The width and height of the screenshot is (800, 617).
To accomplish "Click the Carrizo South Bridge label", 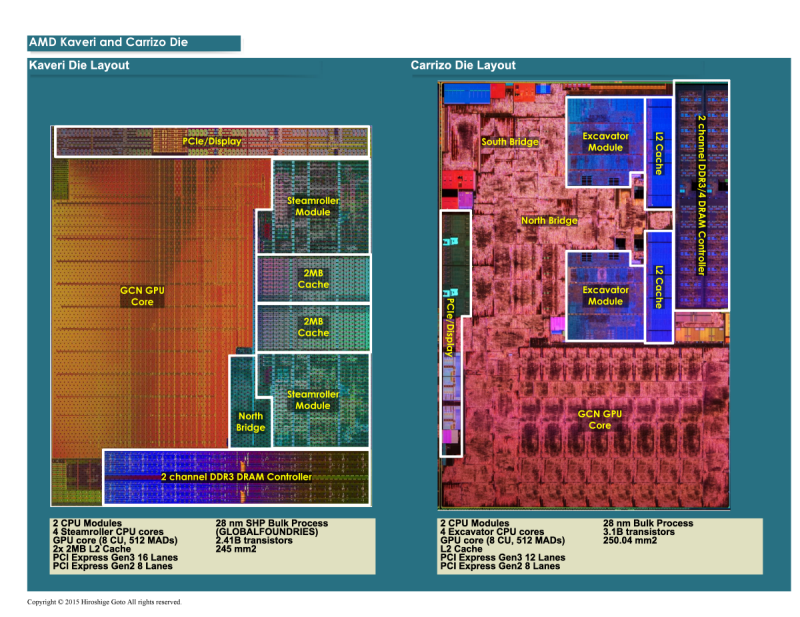I will coord(510,142).
